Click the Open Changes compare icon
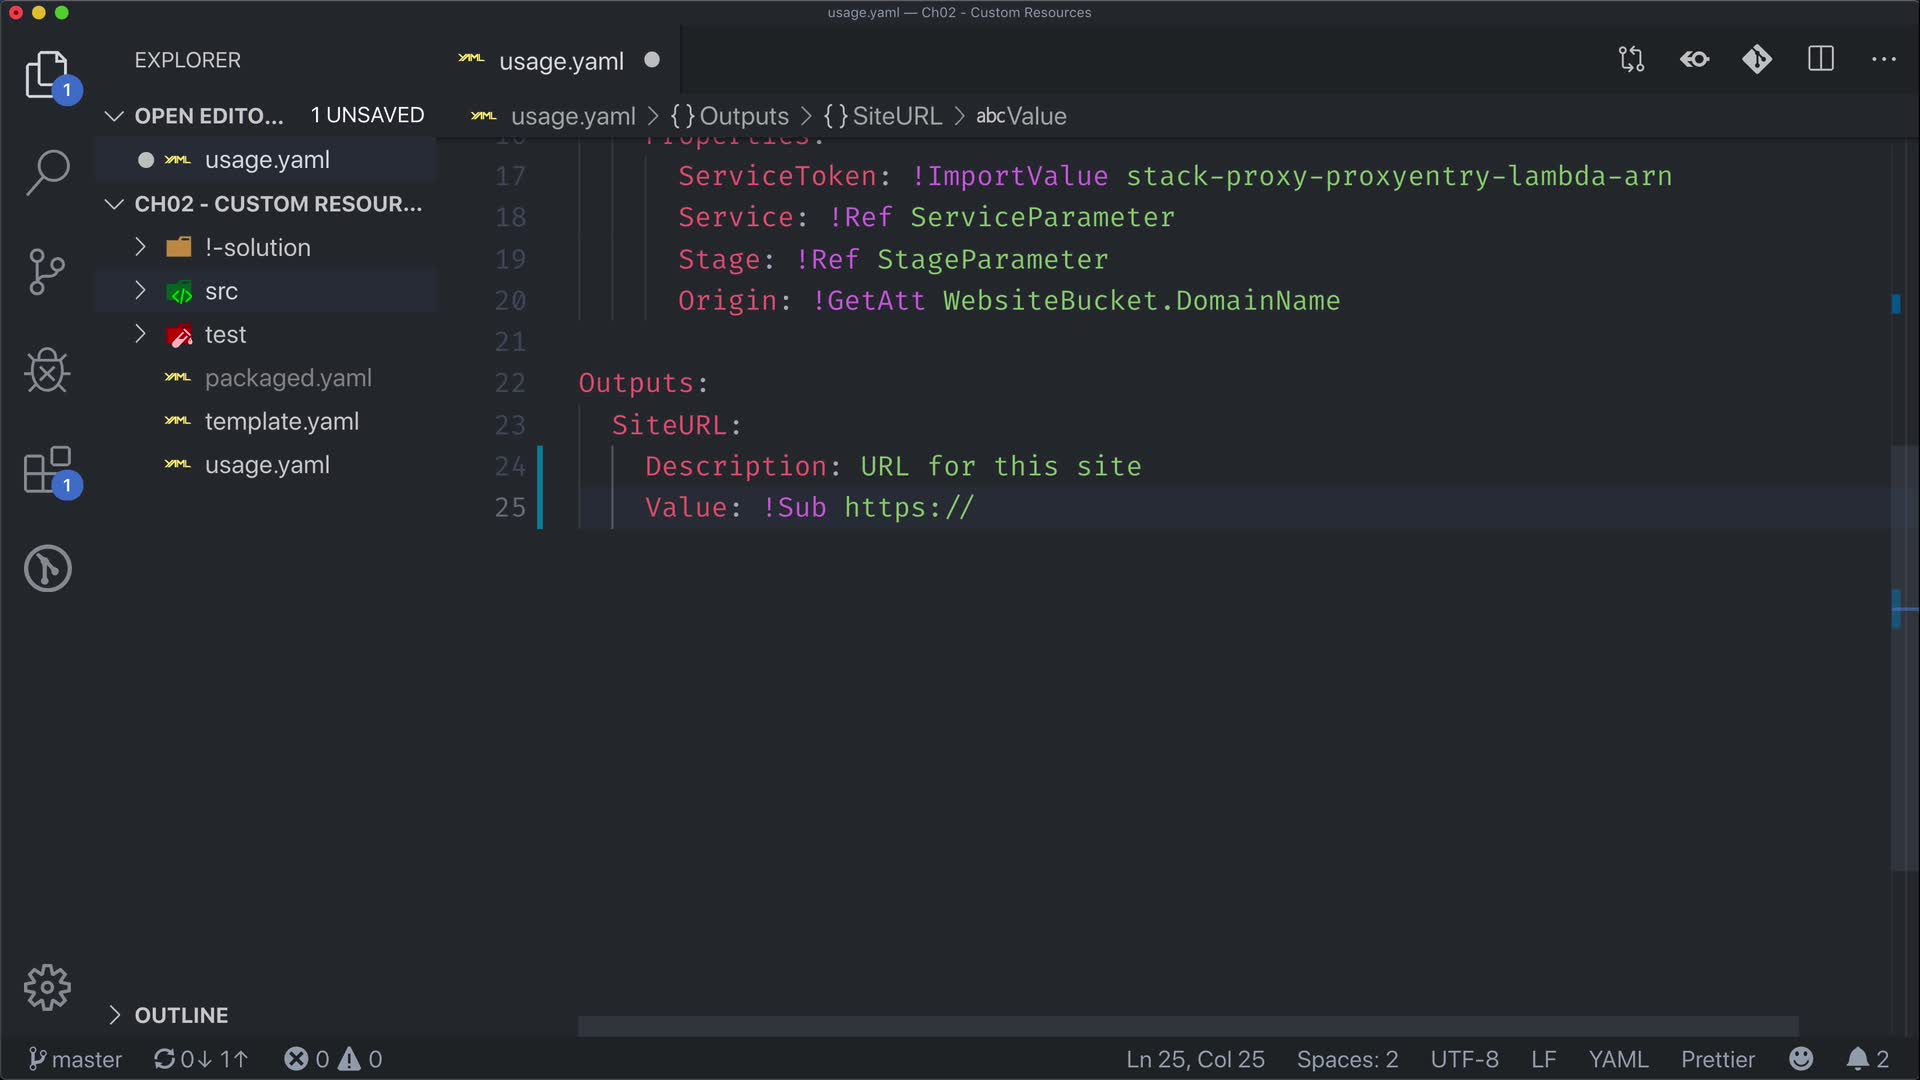This screenshot has height=1080, width=1920. click(x=1631, y=60)
